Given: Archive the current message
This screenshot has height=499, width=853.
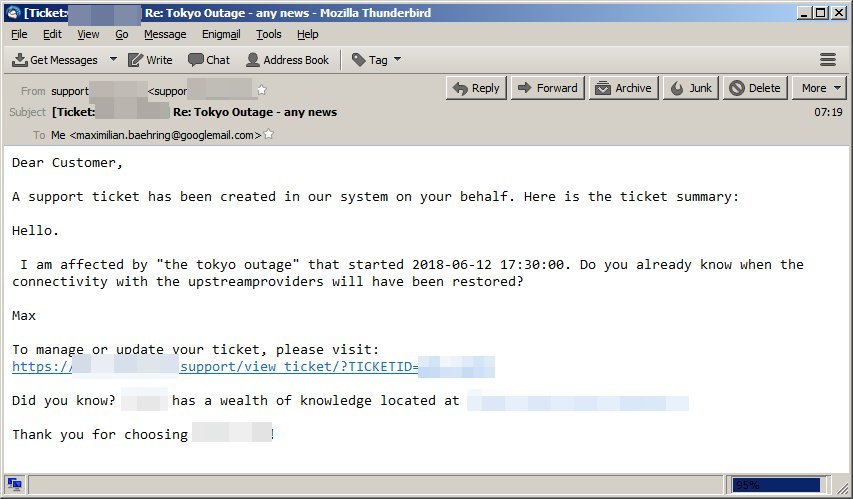Looking at the screenshot, I should pos(623,88).
